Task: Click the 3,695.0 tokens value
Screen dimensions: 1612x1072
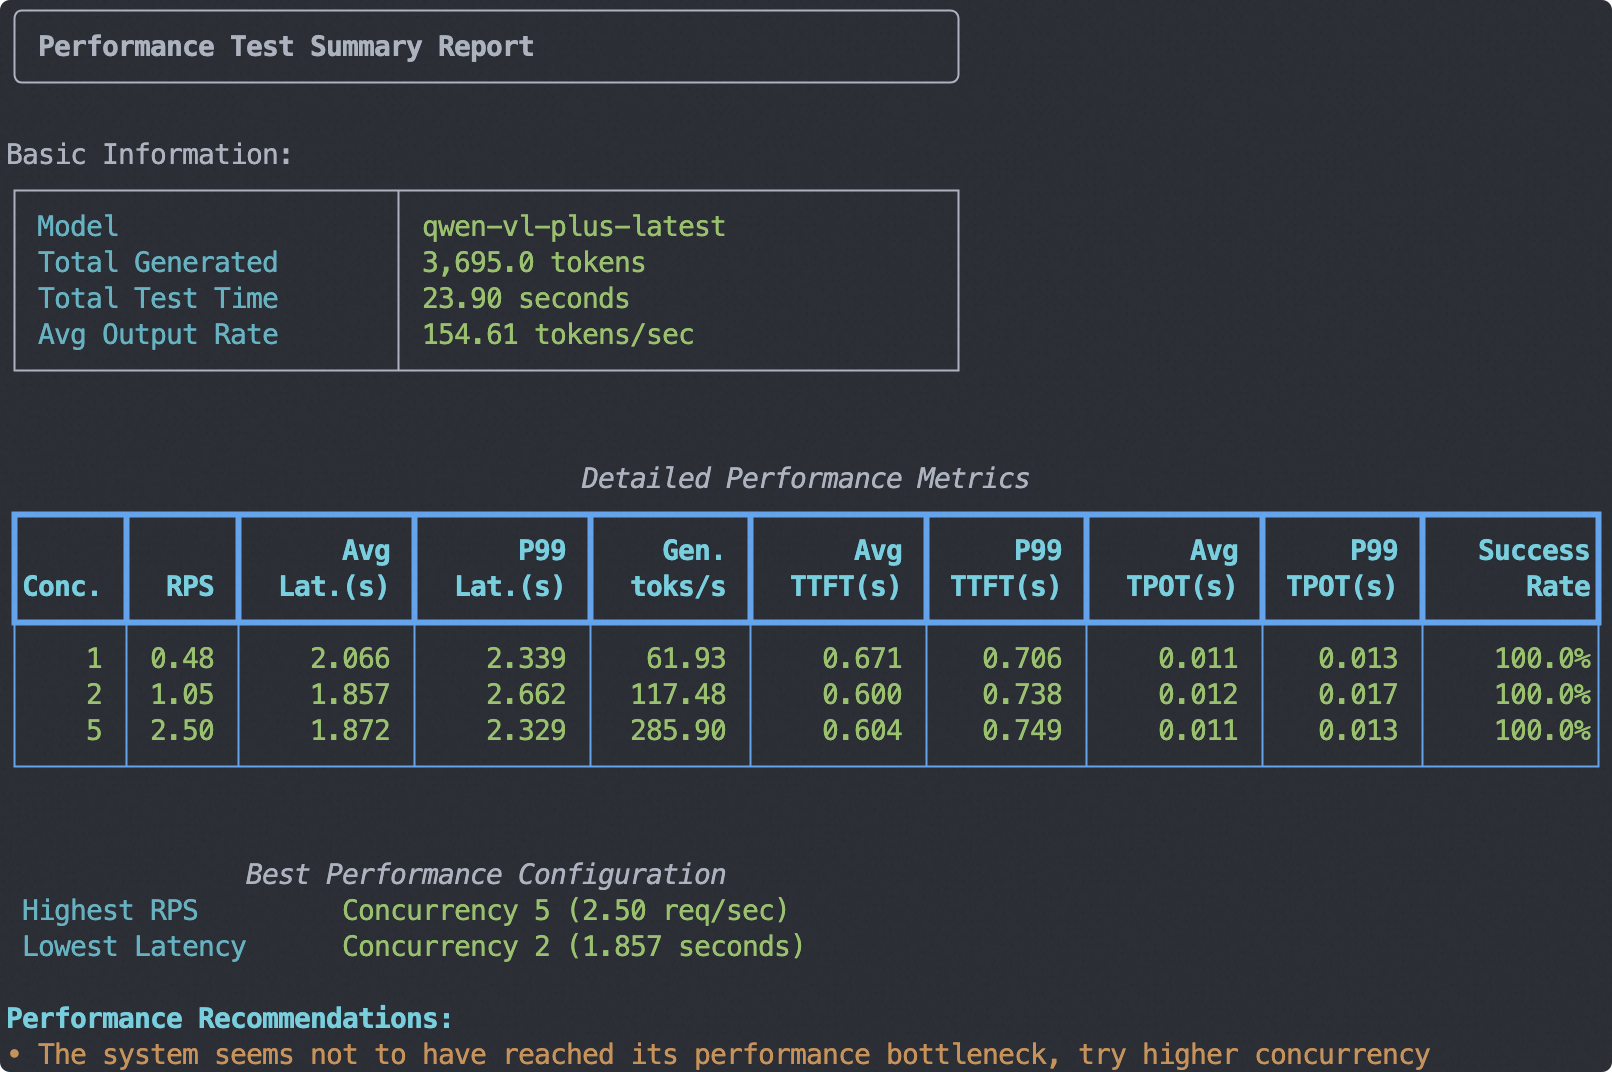Action: [x=533, y=263]
